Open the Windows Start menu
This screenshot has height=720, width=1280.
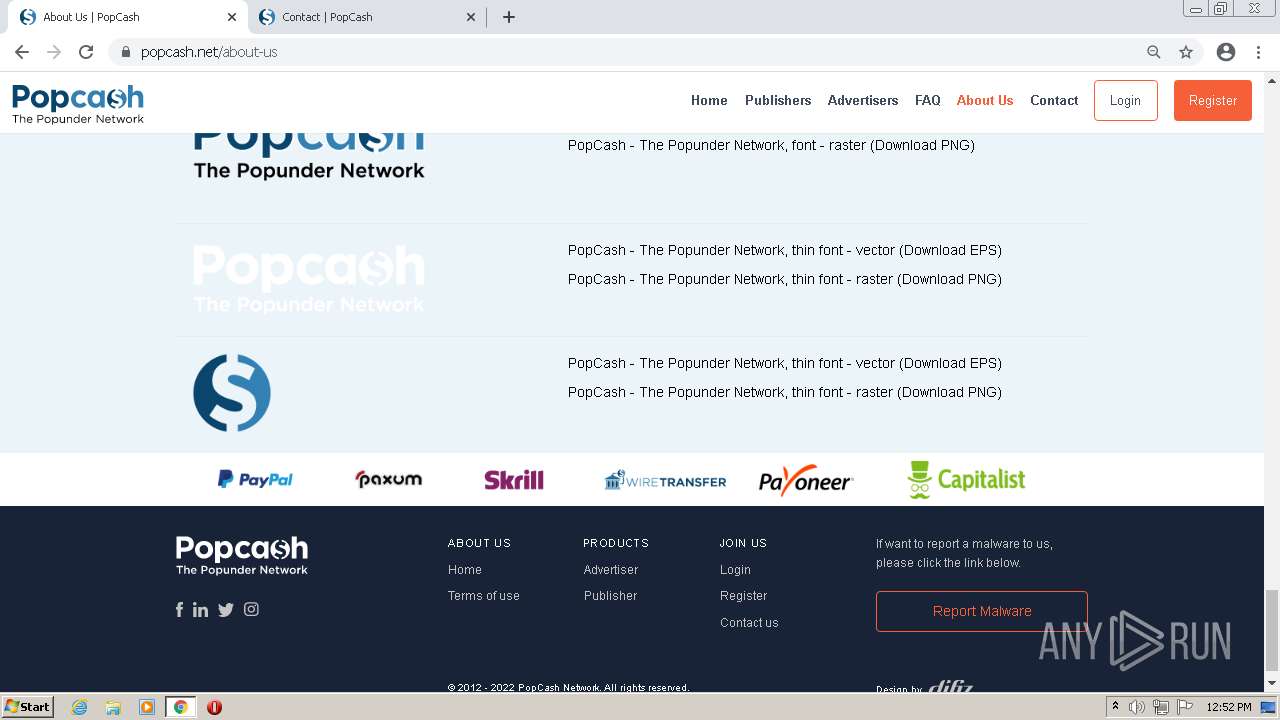[27, 707]
